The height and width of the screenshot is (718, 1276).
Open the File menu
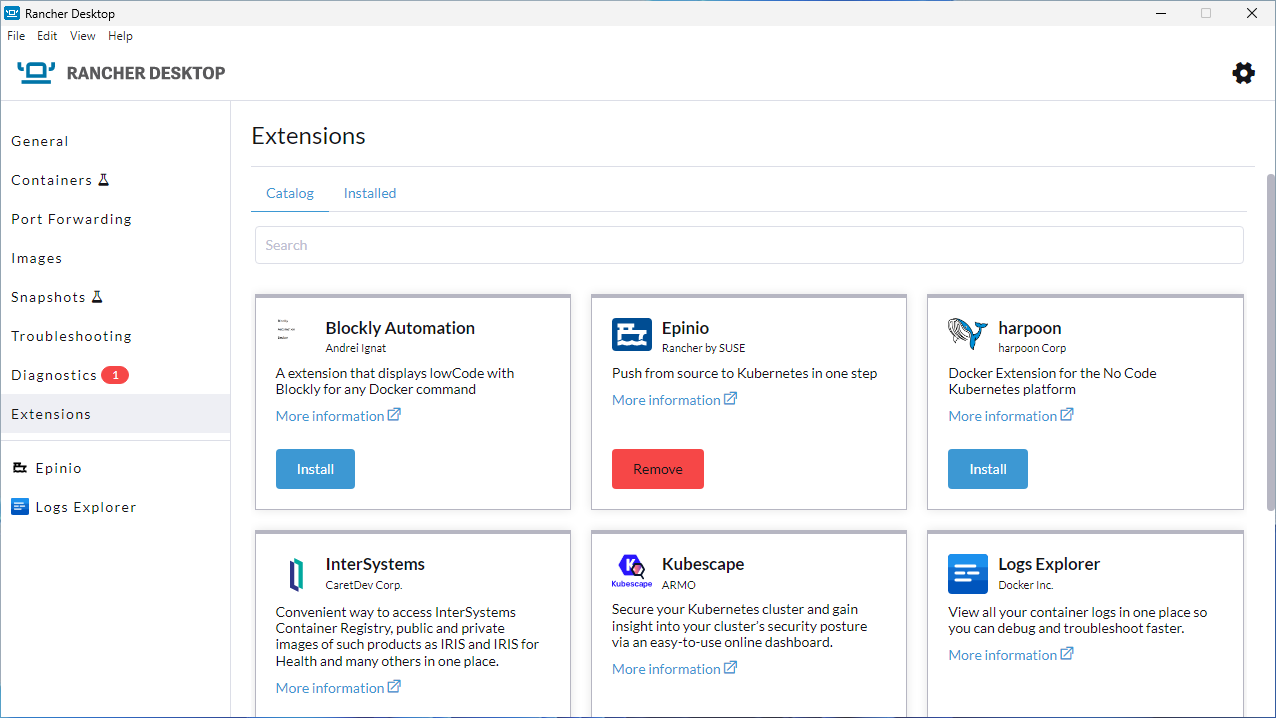16,36
